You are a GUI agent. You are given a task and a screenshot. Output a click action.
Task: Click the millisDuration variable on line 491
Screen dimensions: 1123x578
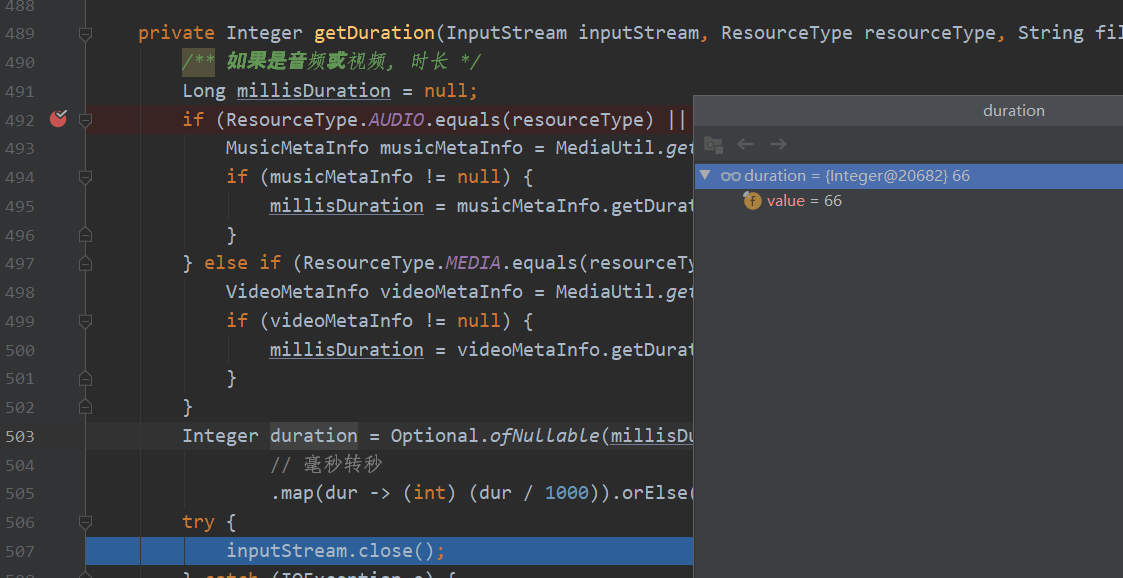point(313,91)
